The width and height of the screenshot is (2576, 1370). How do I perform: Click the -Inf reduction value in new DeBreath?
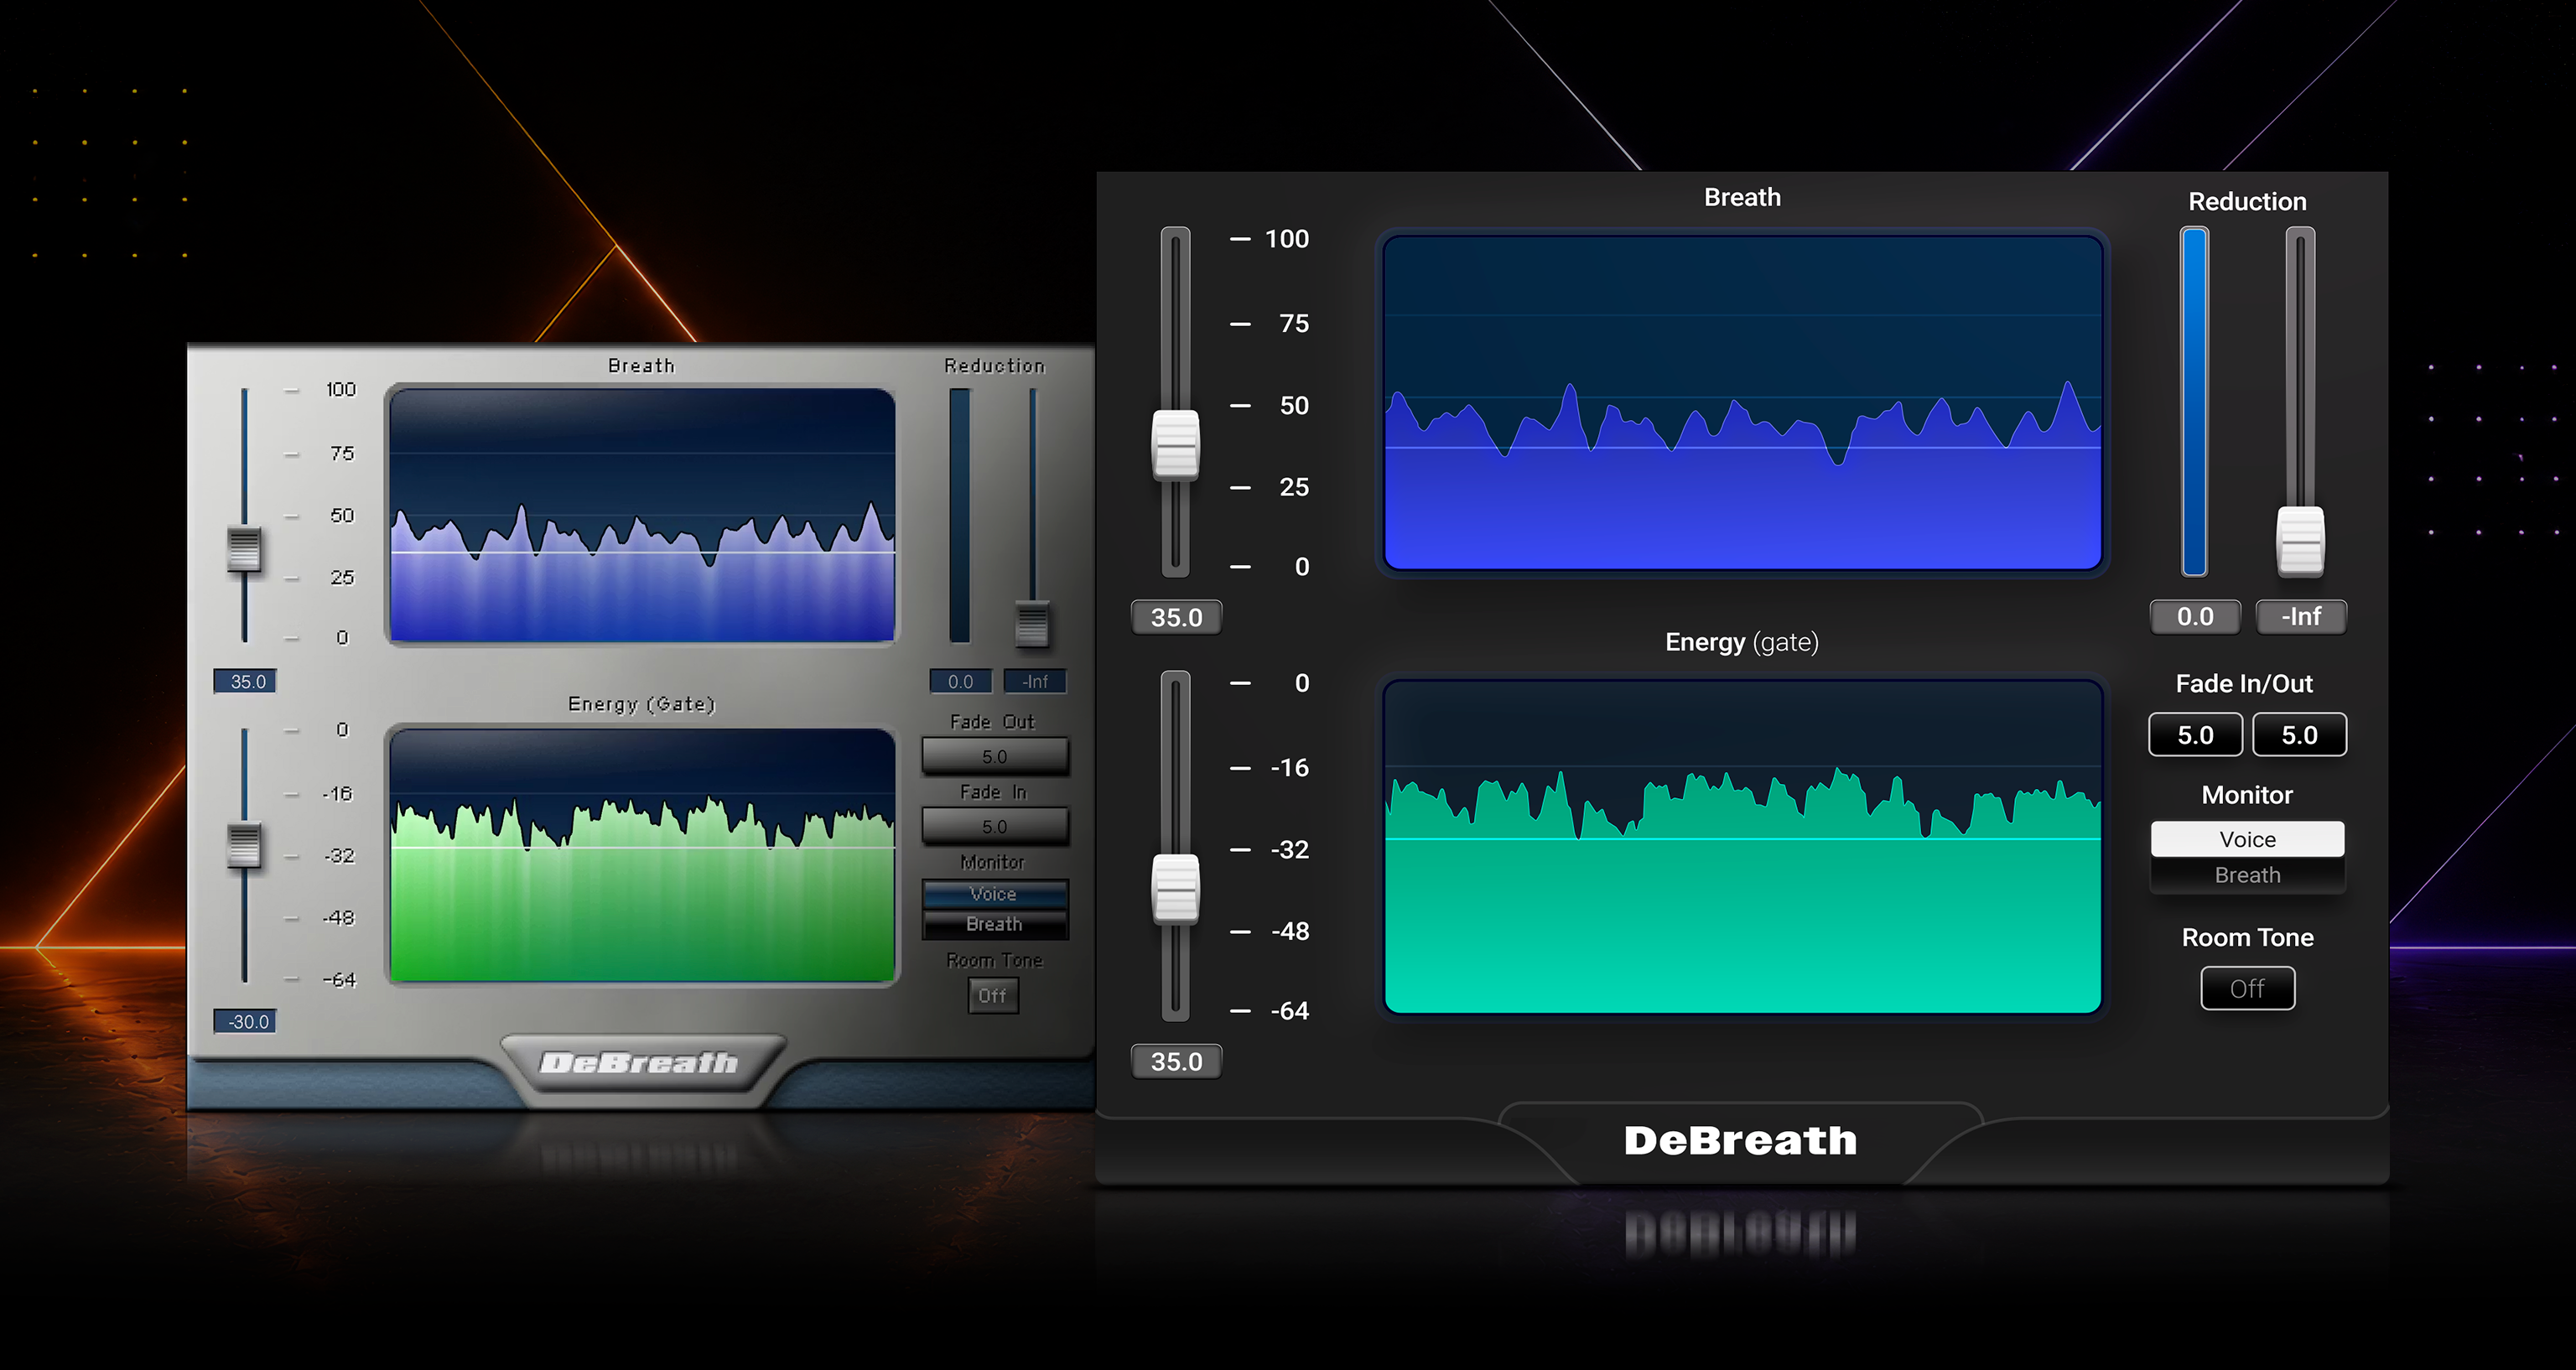(2301, 616)
